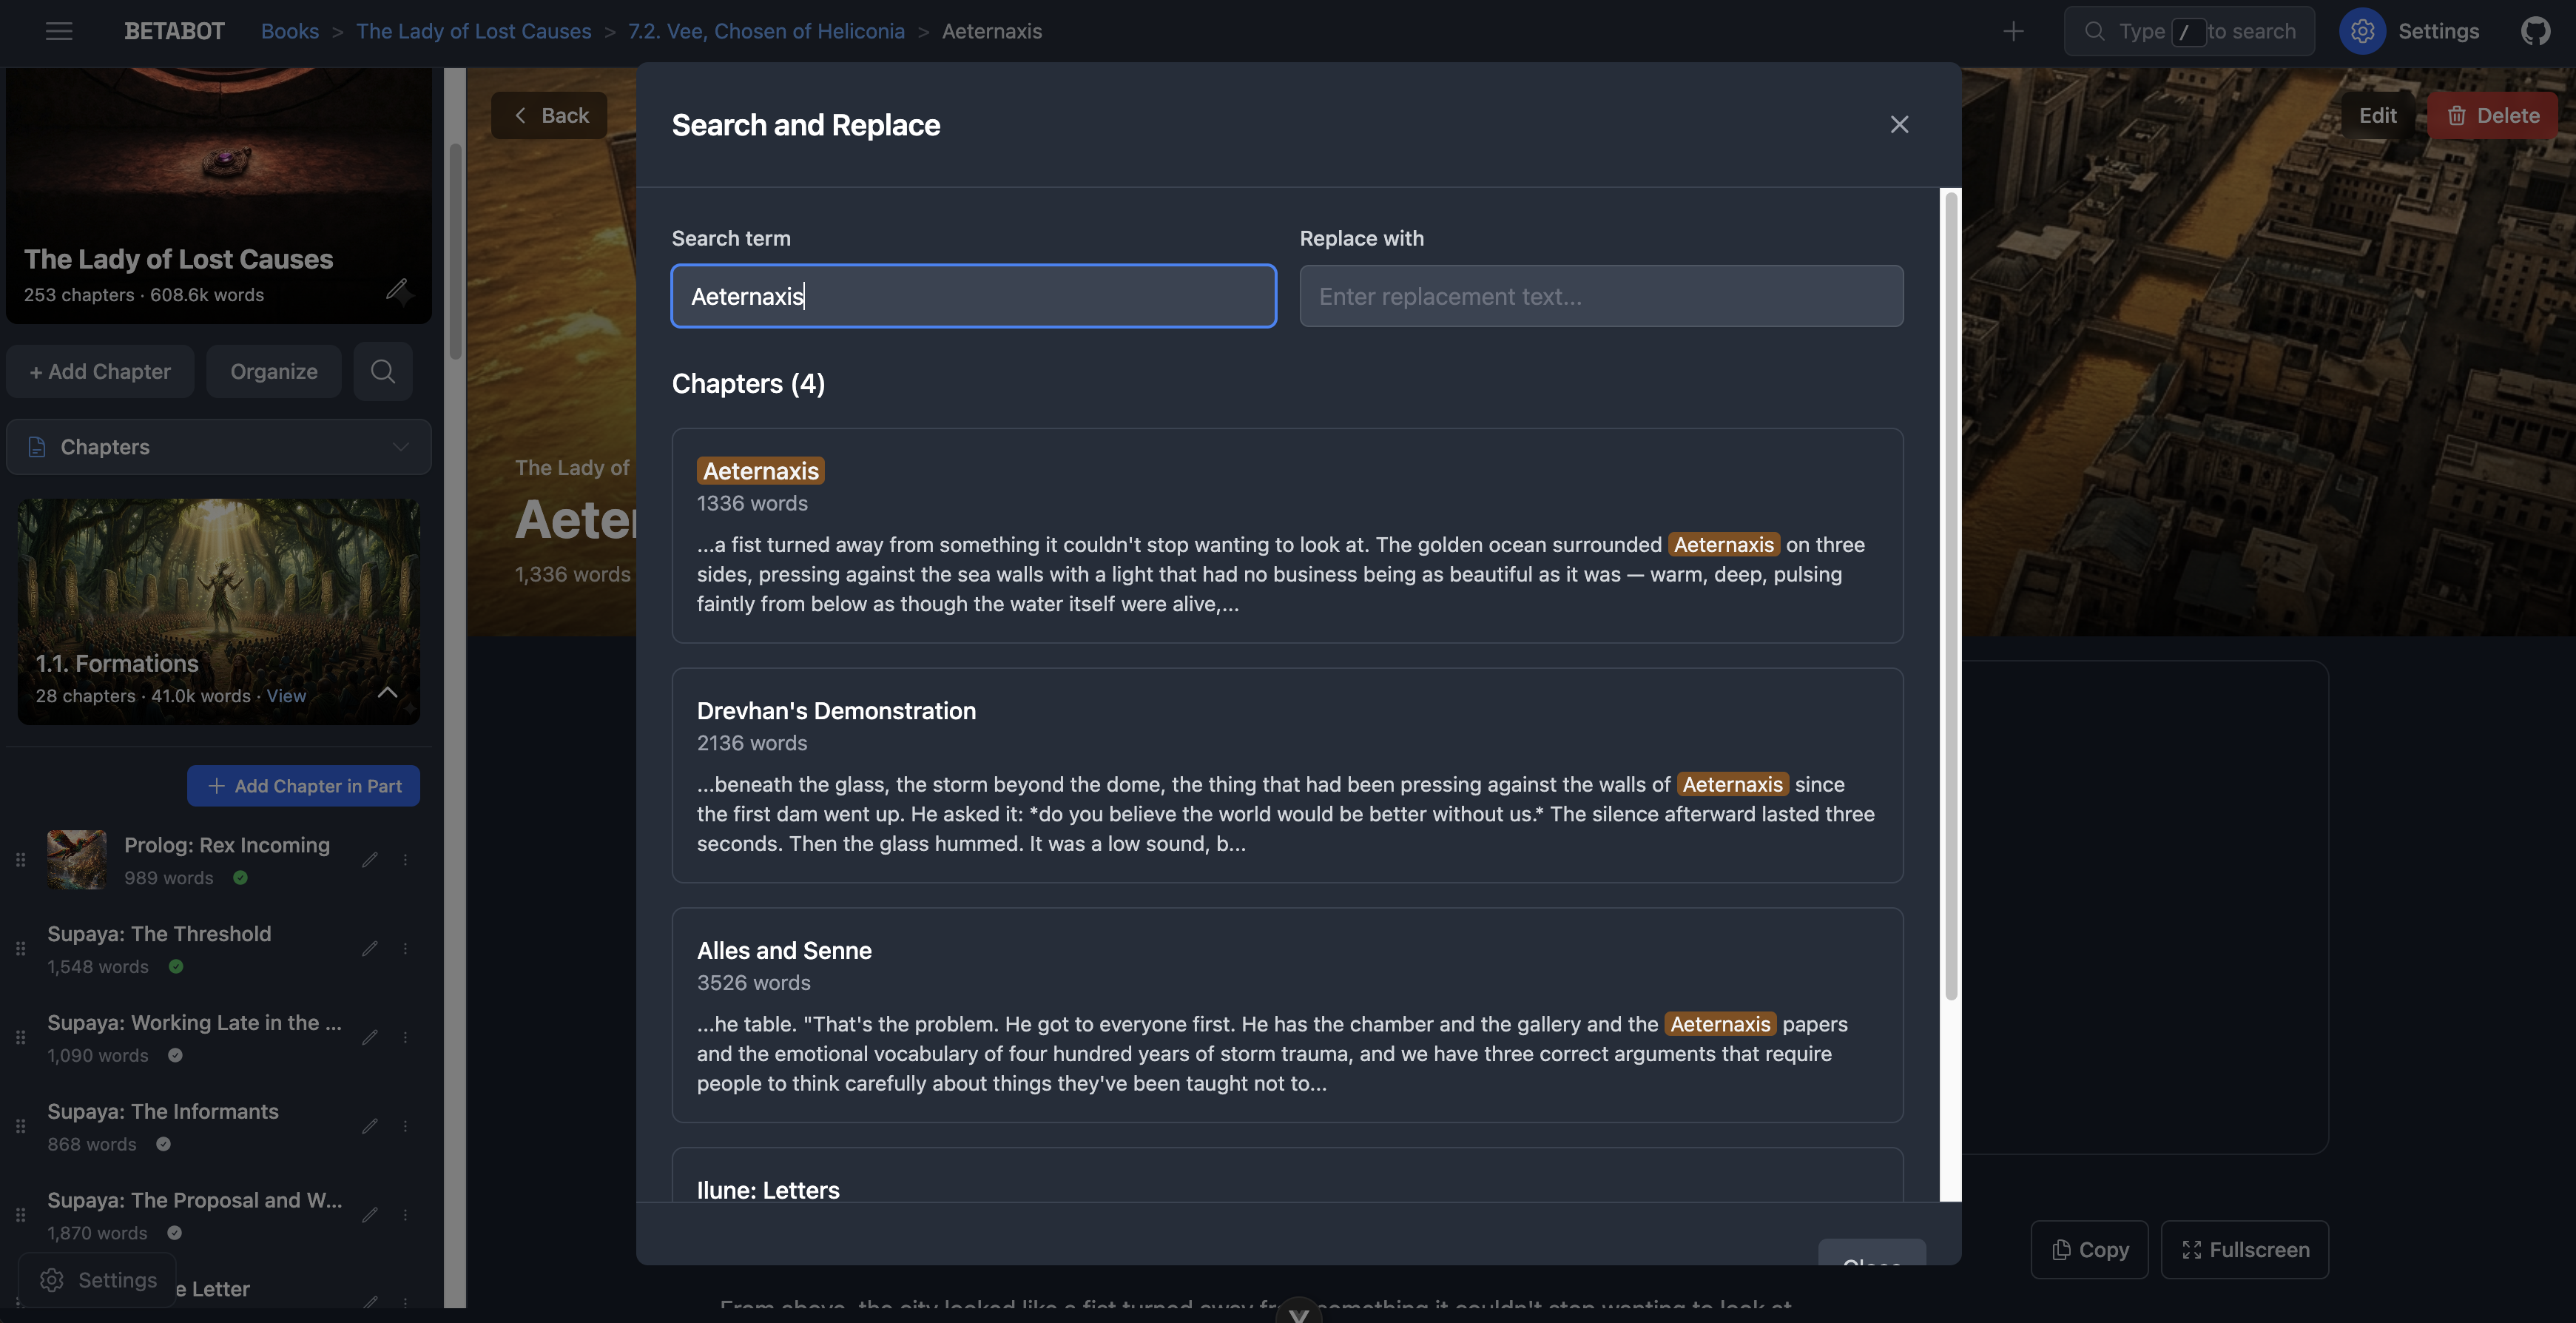
Task: Open options menu for Supaya: The Threshold
Action: pos(405,948)
